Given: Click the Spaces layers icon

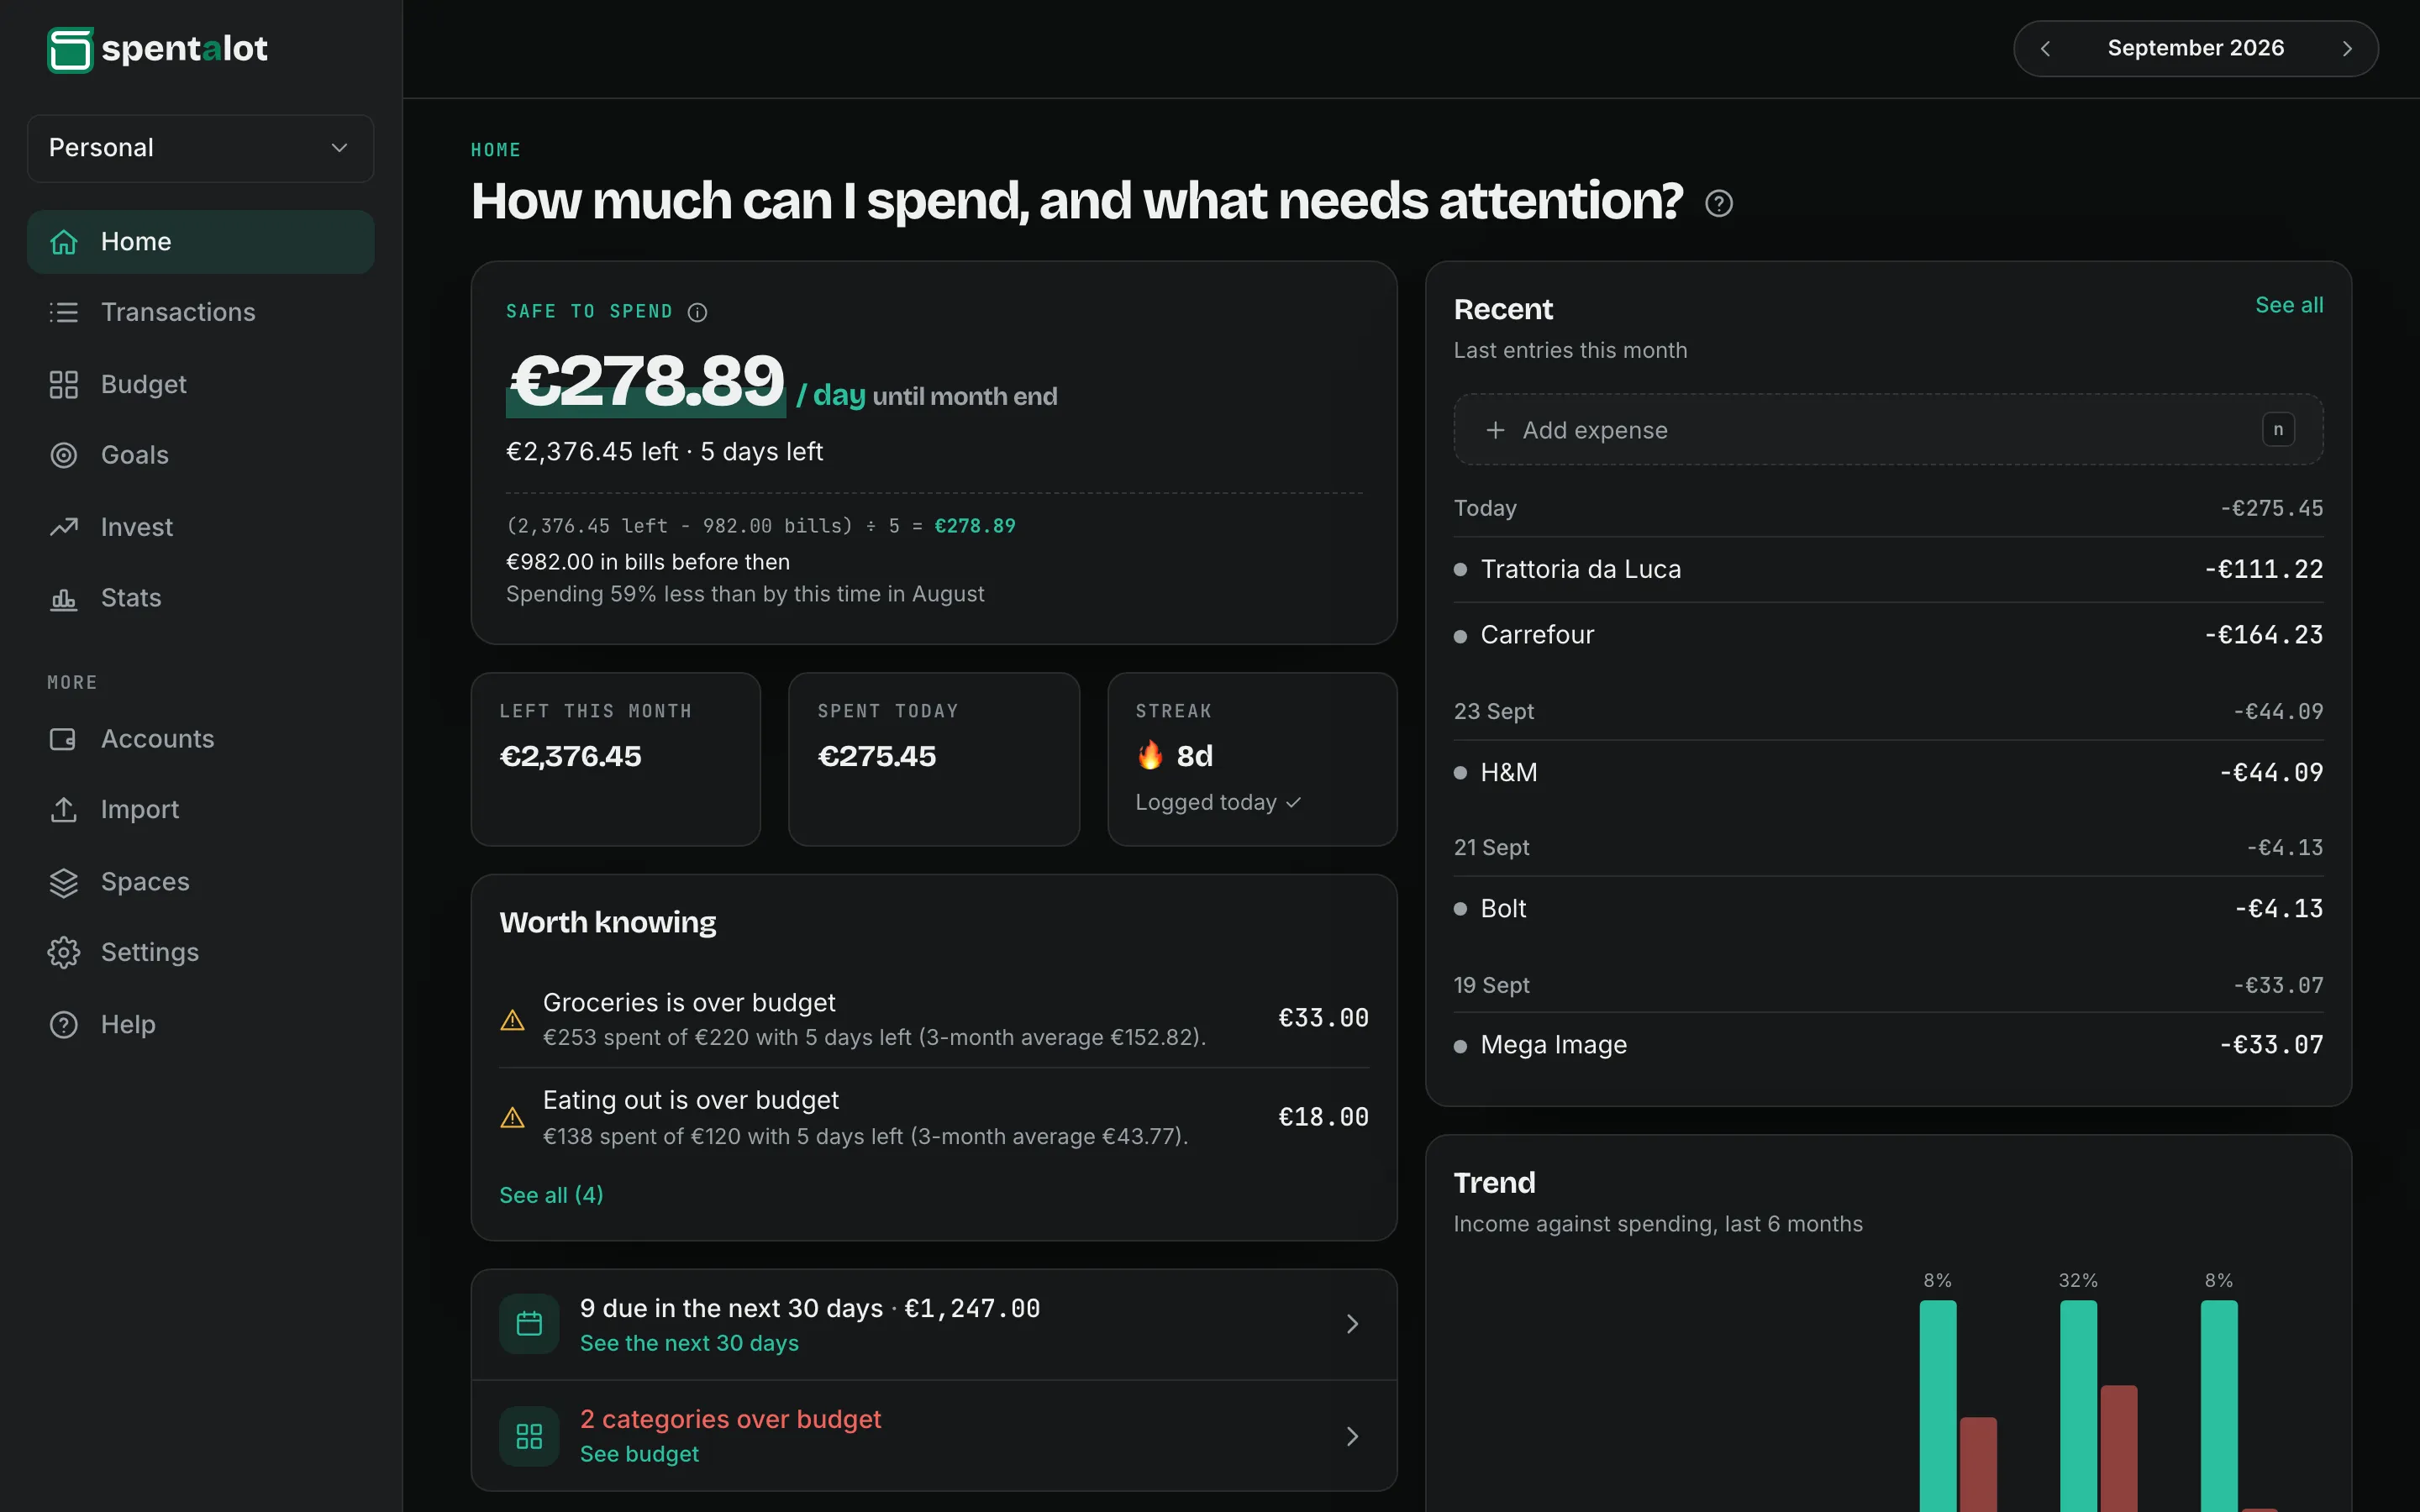Looking at the screenshot, I should pos(64,882).
